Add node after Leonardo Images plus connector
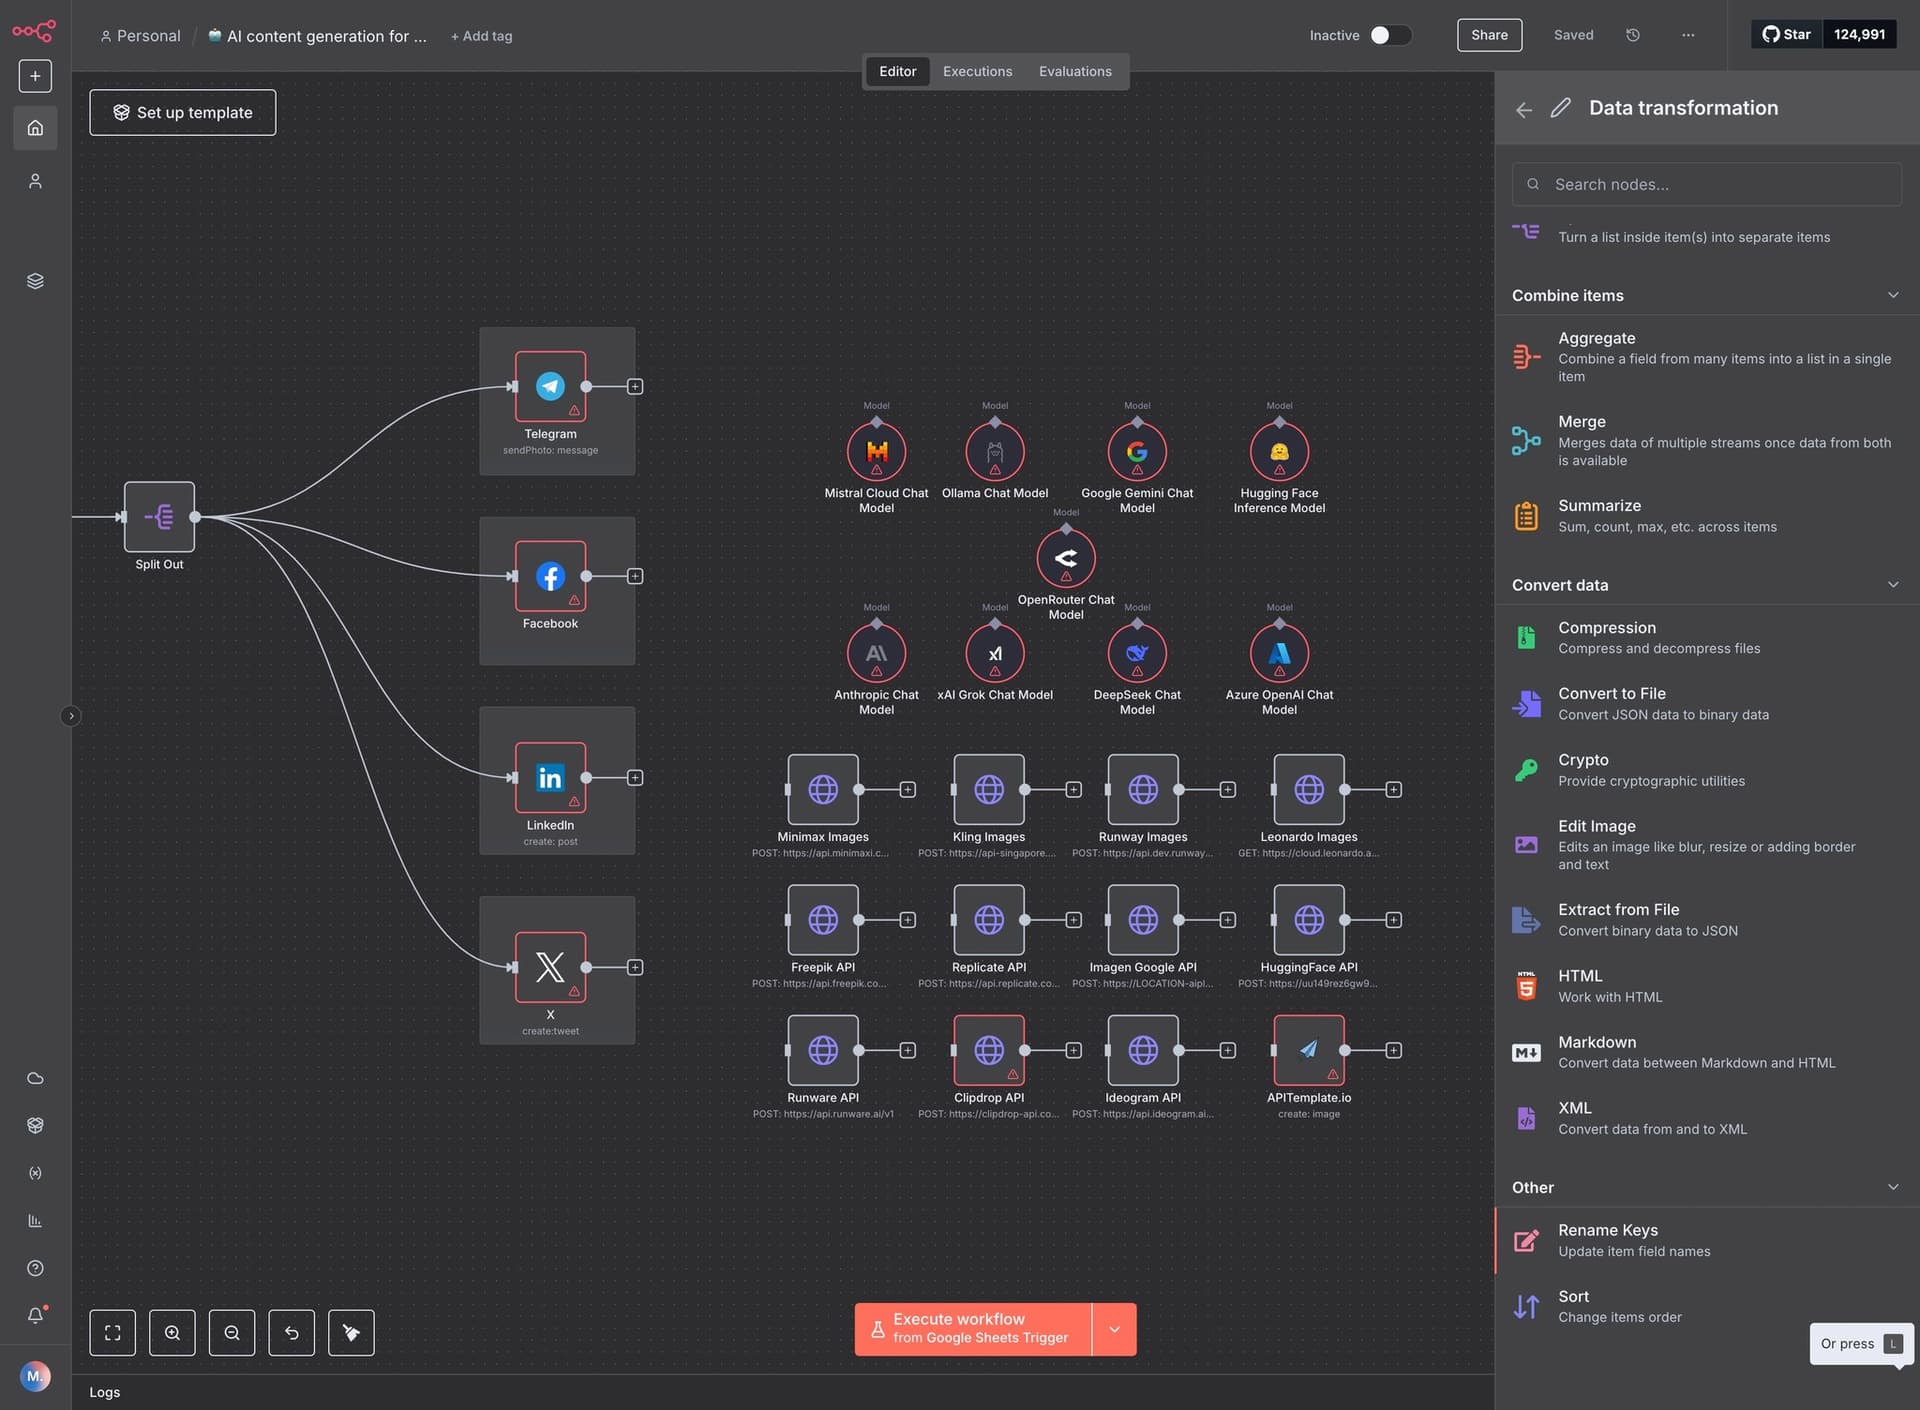 (1394, 789)
